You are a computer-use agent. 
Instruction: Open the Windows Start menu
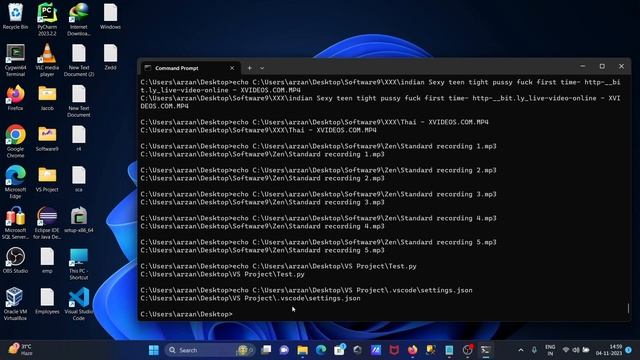click(154, 350)
